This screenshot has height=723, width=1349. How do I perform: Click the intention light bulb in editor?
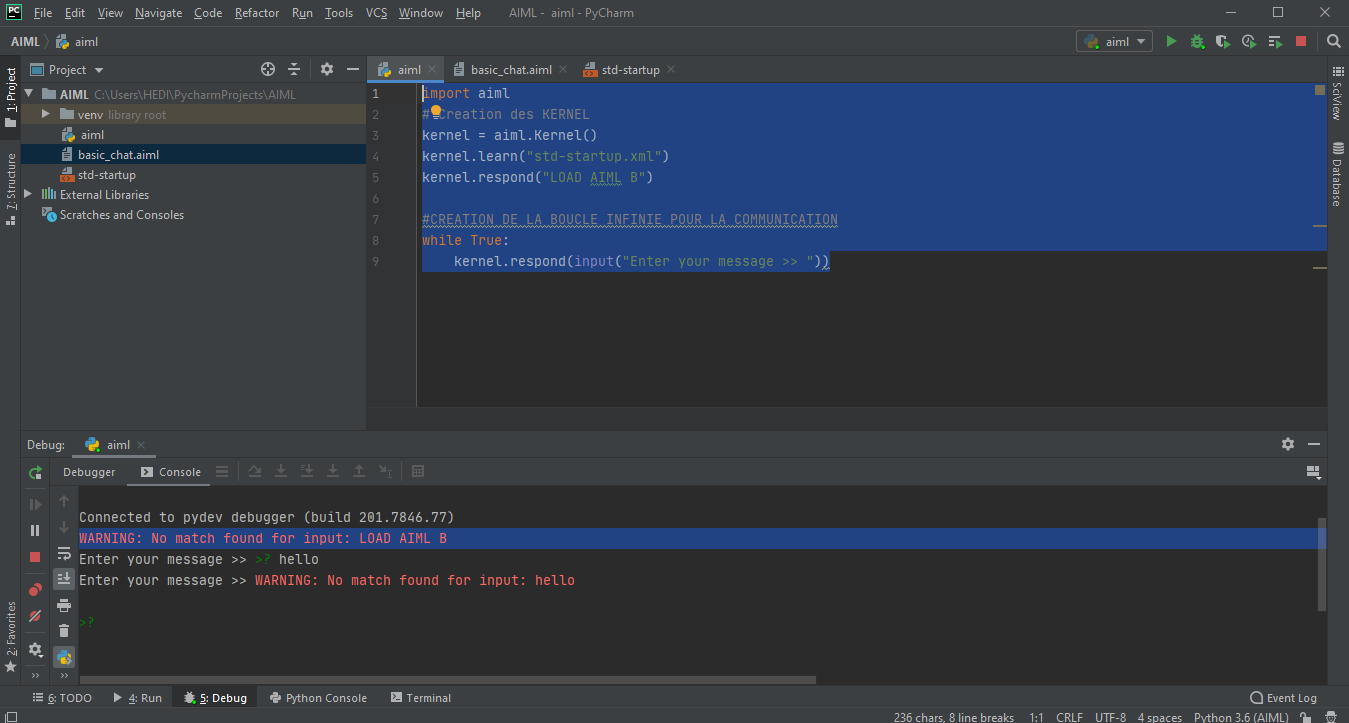436,112
